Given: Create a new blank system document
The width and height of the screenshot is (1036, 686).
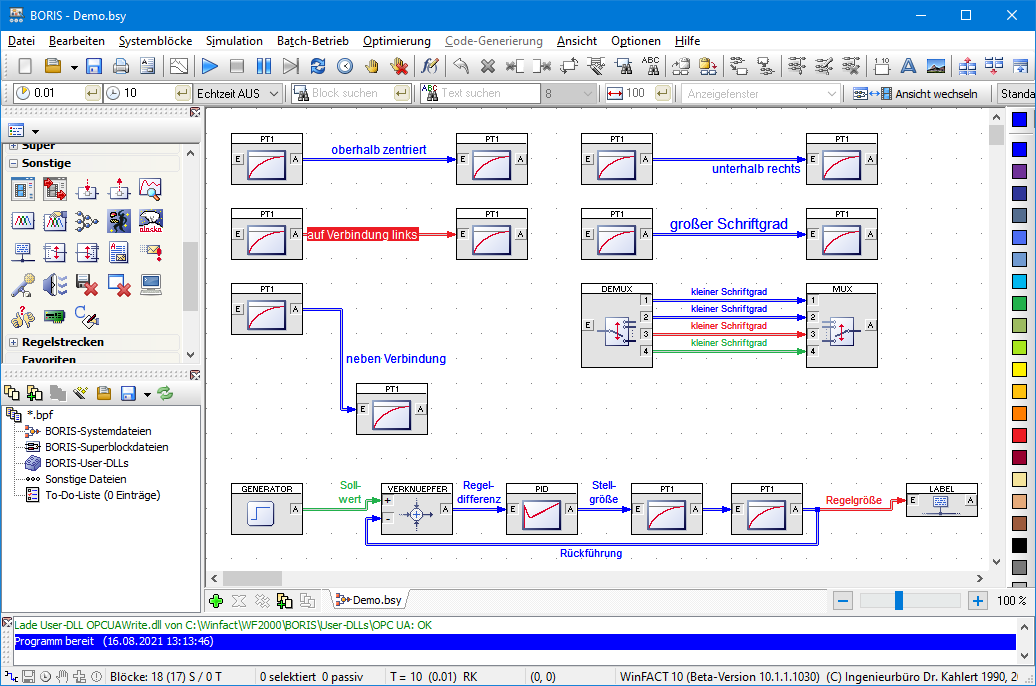Looking at the screenshot, I should [25, 66].
